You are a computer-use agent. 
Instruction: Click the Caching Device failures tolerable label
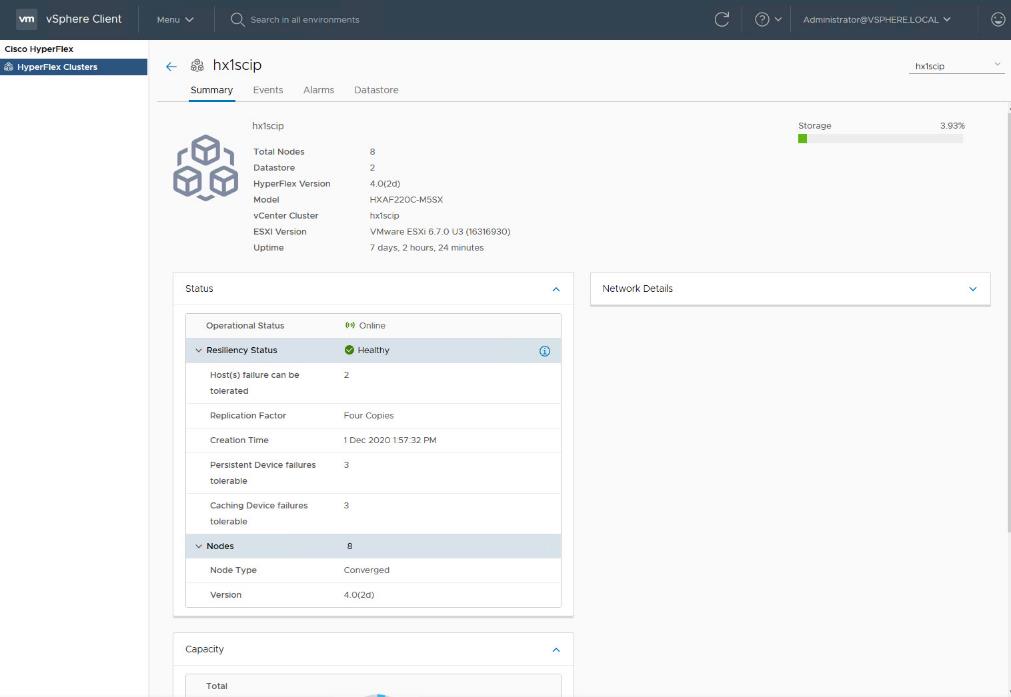[259, 513]
